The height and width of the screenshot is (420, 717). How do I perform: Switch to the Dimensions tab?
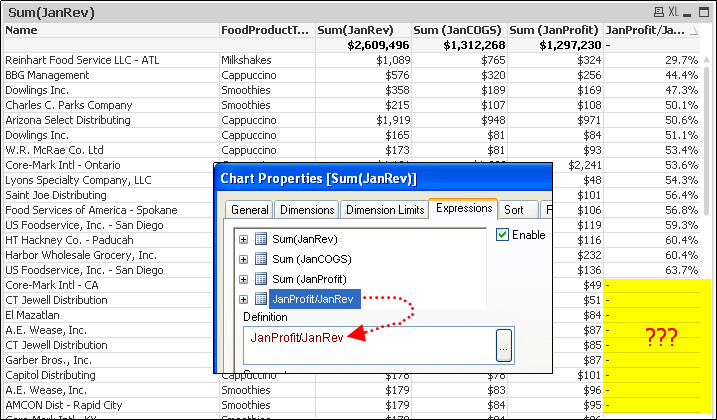click(307, 210)
